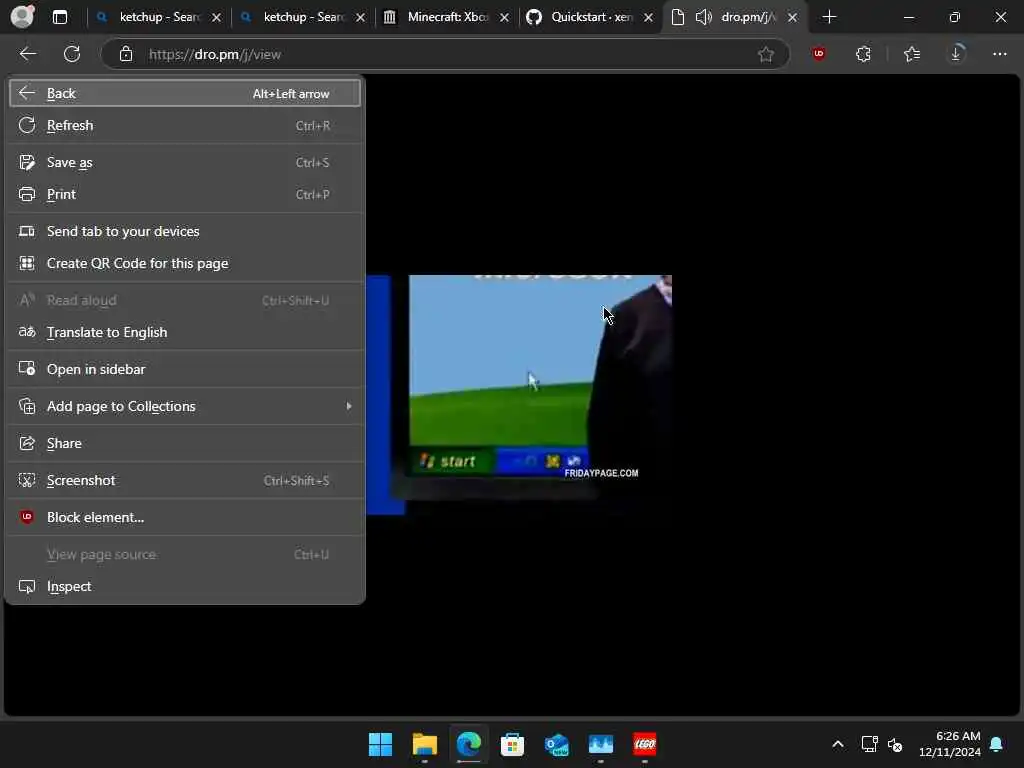Close the dro.pm tab
1024x768 pixels.
[x=792, y=18]
